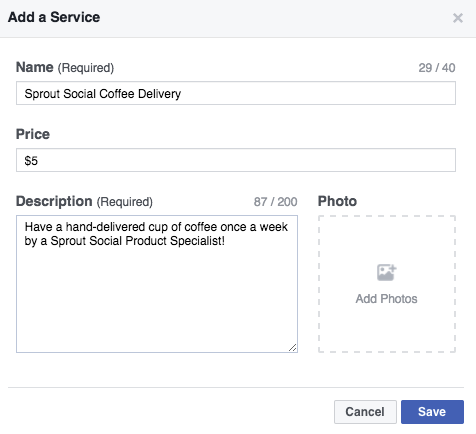Click into the Price field showing $5
Image resolution: width=476 pixels, height=434 pixels.
(236, 160)
